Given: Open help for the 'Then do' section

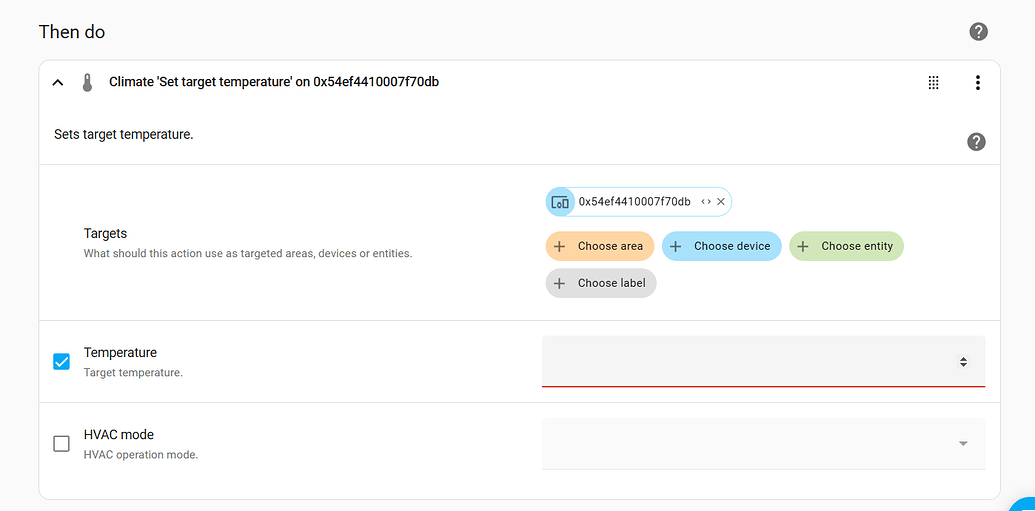Looking at the screenshot, I should (x=978, y=31).
